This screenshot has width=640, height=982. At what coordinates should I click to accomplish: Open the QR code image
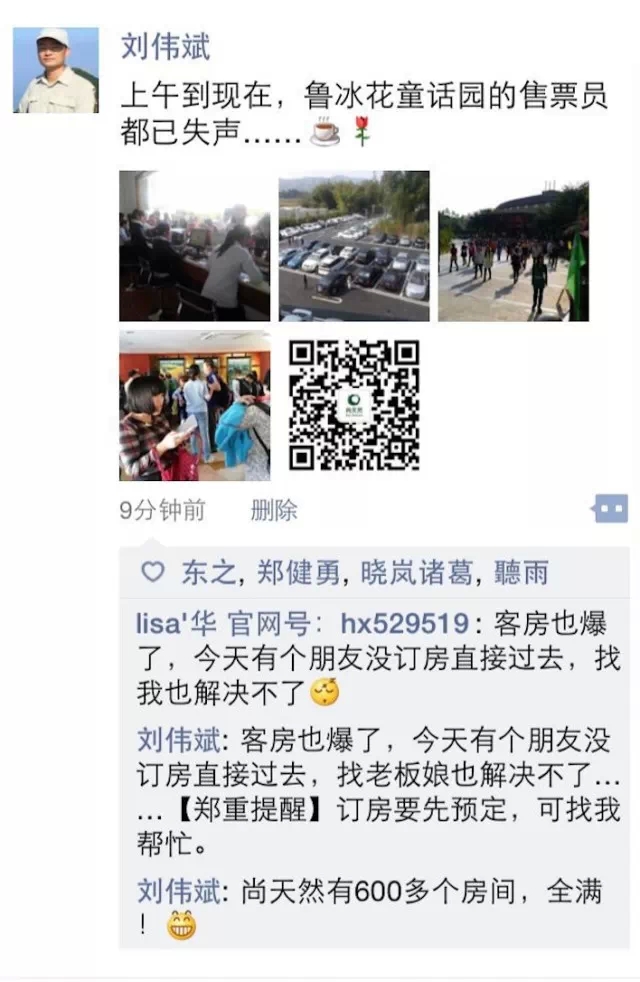click(354, 405)
